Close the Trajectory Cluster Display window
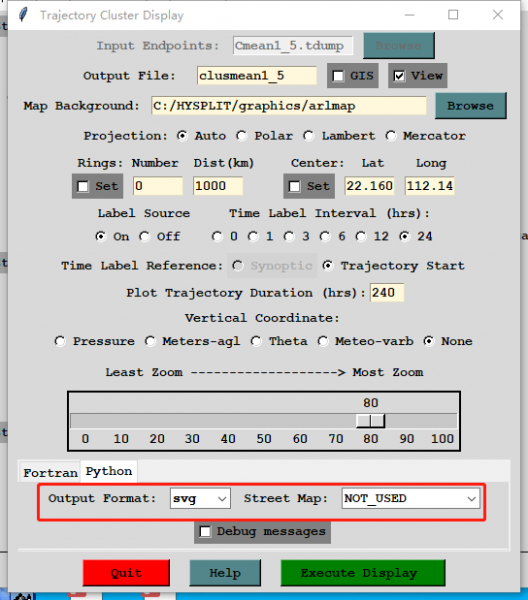Viewport: 528px width, 600px height. click(498, 15)
